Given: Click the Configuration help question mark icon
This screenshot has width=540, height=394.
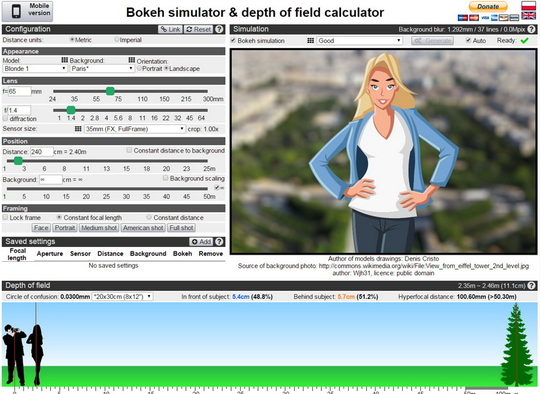Looking at the screenshot, I should coord(219,29).
